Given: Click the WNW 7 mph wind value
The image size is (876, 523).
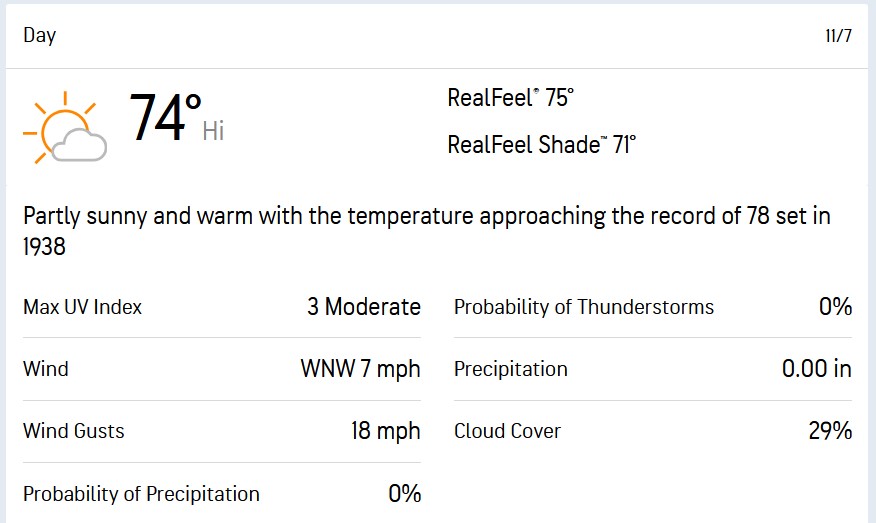Looking at the screenshot, I should click(360, 369).
